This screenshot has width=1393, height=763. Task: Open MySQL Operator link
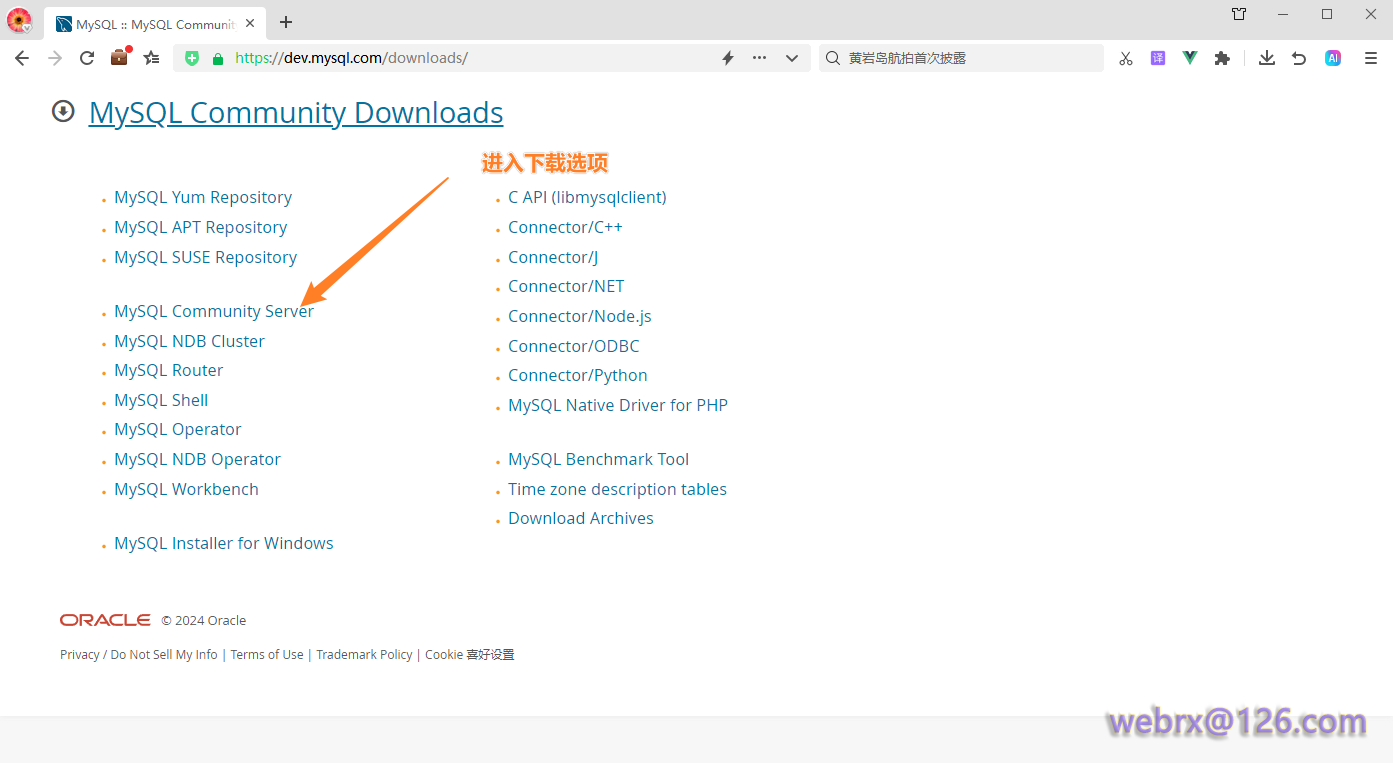click(x=178, y=430)
